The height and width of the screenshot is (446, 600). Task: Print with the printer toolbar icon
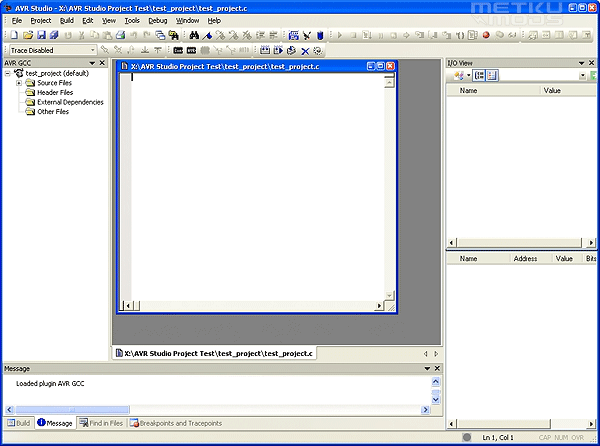click(x=121, y=35)
